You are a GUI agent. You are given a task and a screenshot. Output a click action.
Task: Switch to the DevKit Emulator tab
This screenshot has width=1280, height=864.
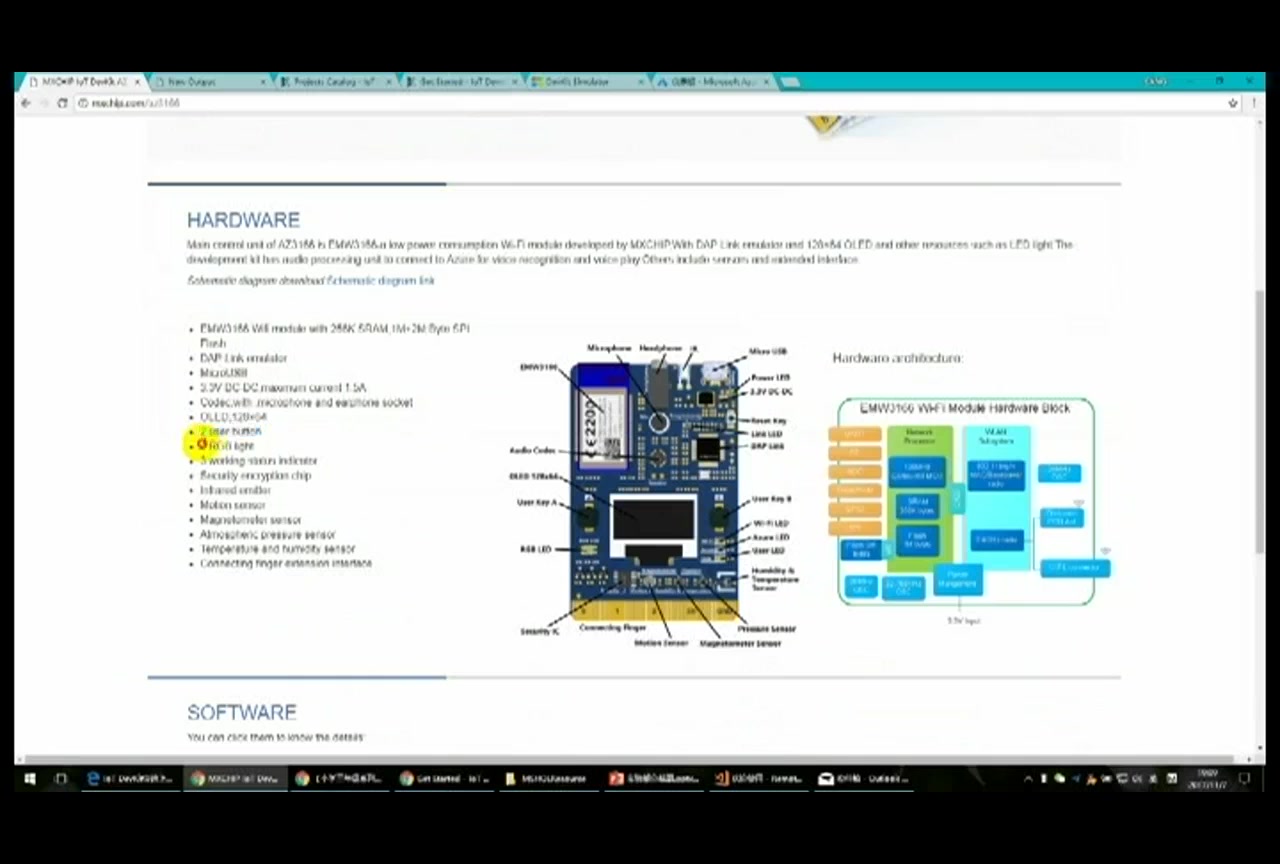[588, 82]
